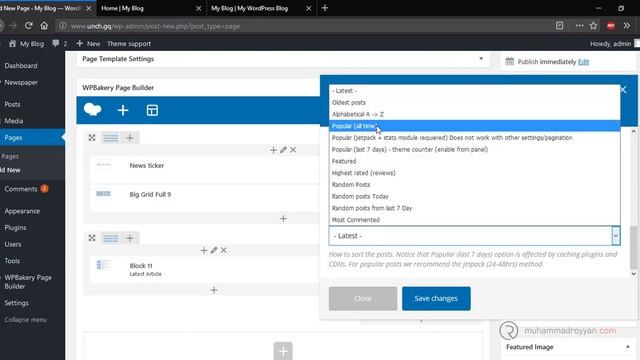
Task: Bookmark this page with the star icon
Action: point(593,26)
